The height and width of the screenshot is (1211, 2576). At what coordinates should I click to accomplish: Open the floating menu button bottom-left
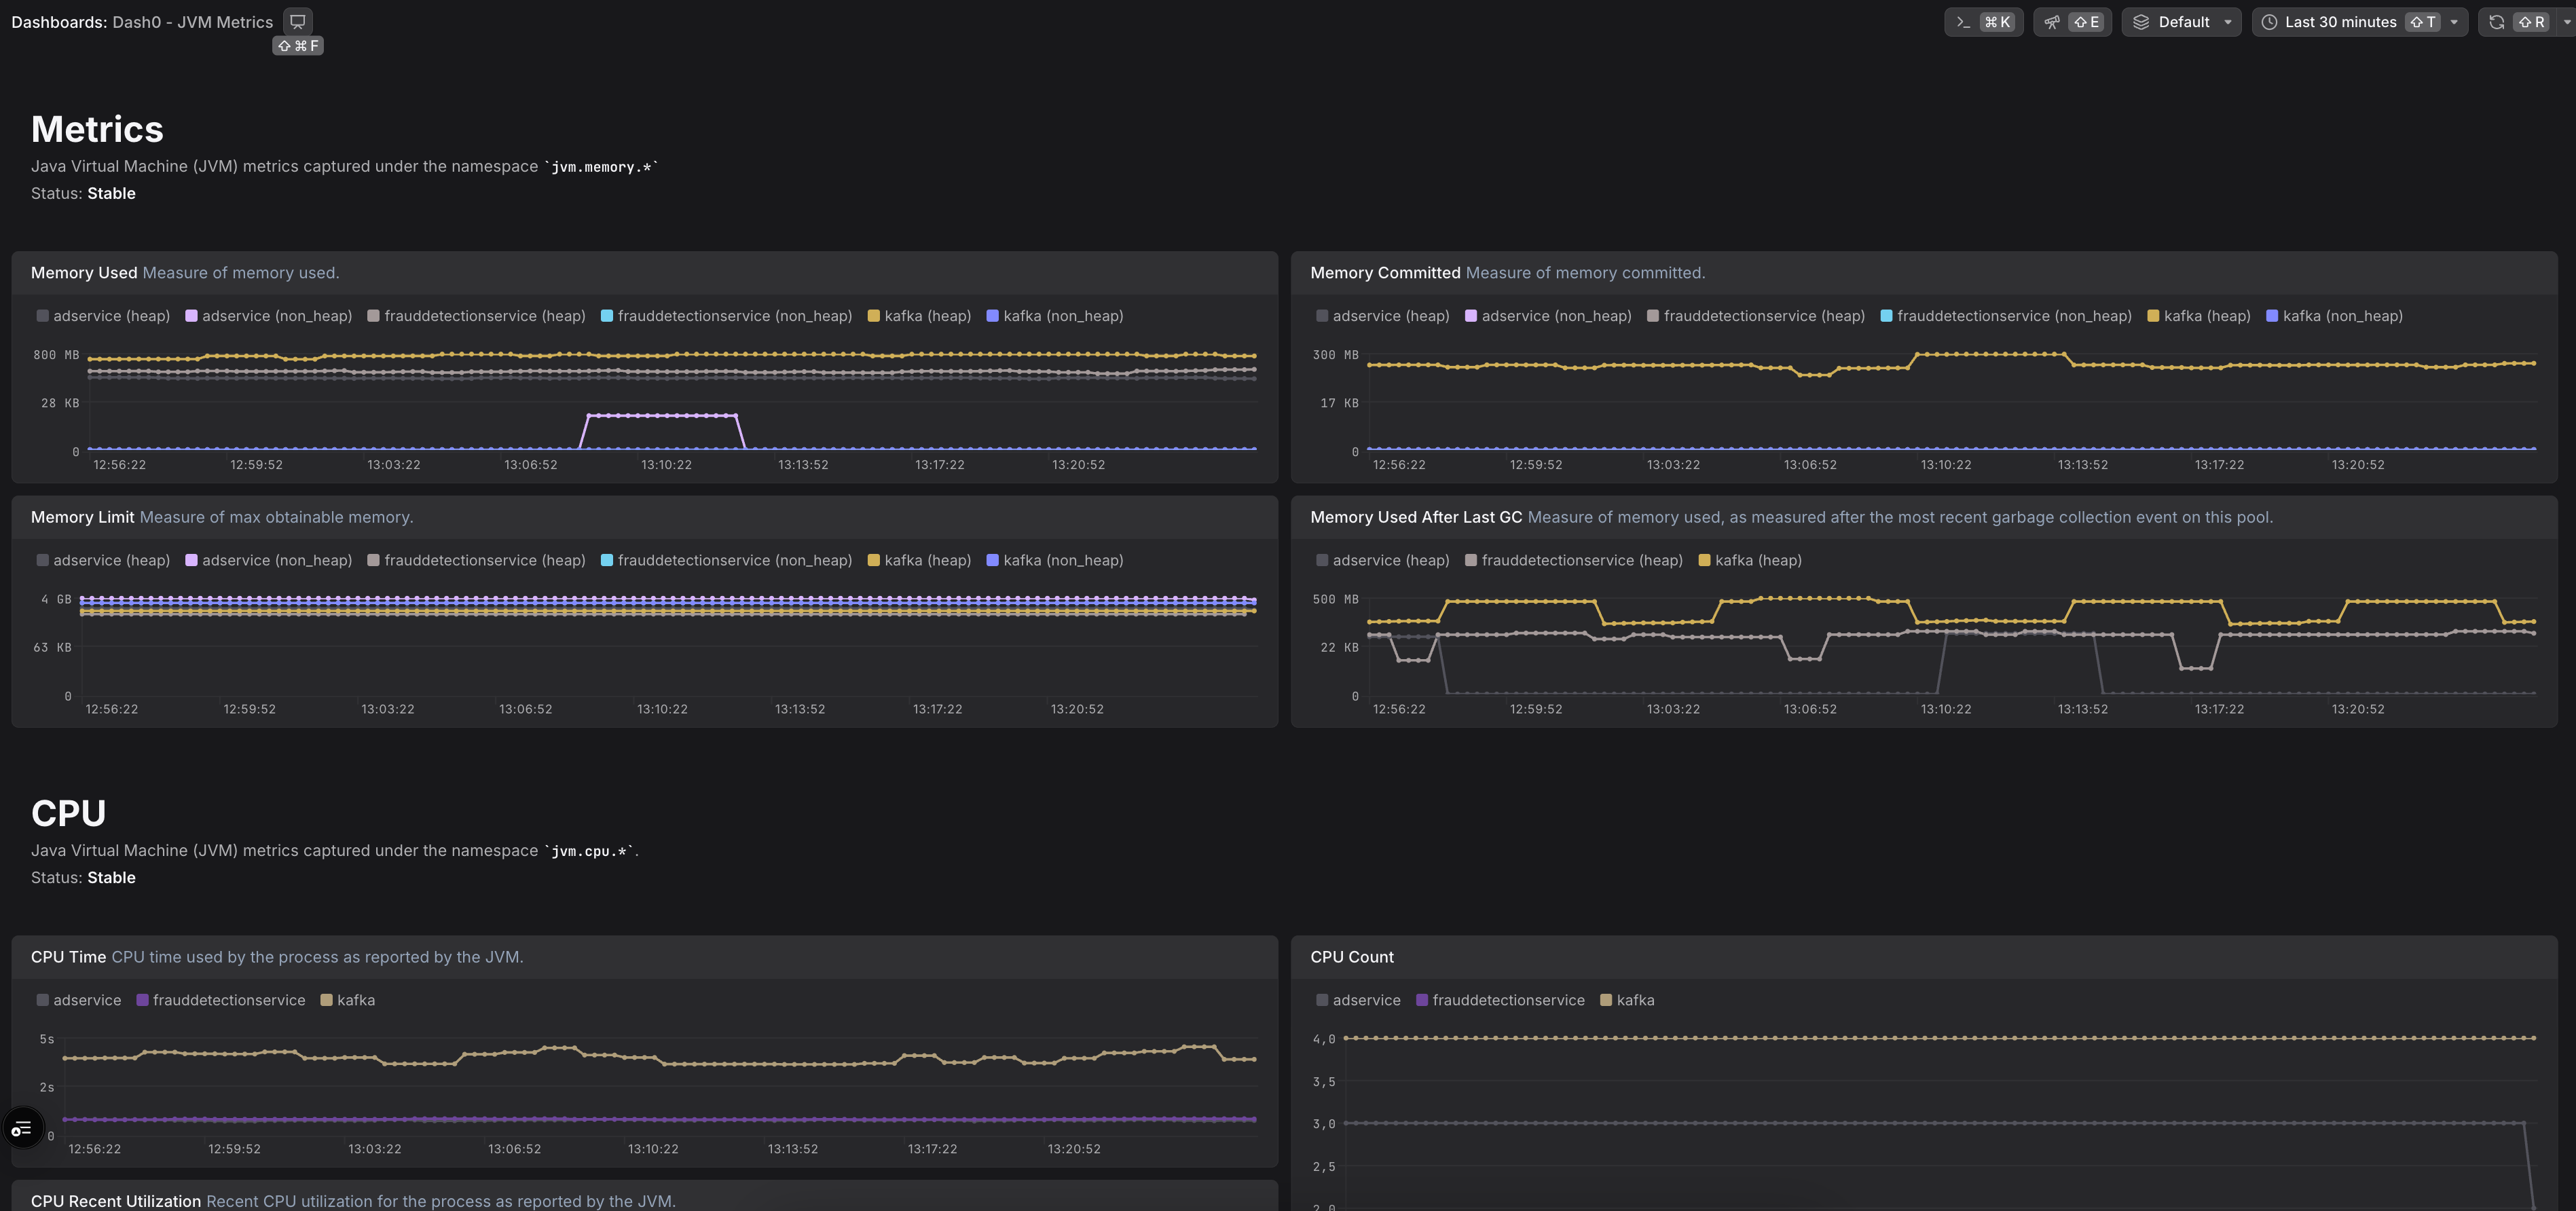click(22, 1129)
